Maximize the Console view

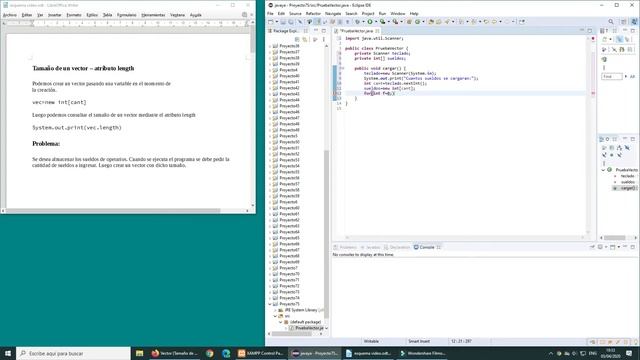click(633, 247)
